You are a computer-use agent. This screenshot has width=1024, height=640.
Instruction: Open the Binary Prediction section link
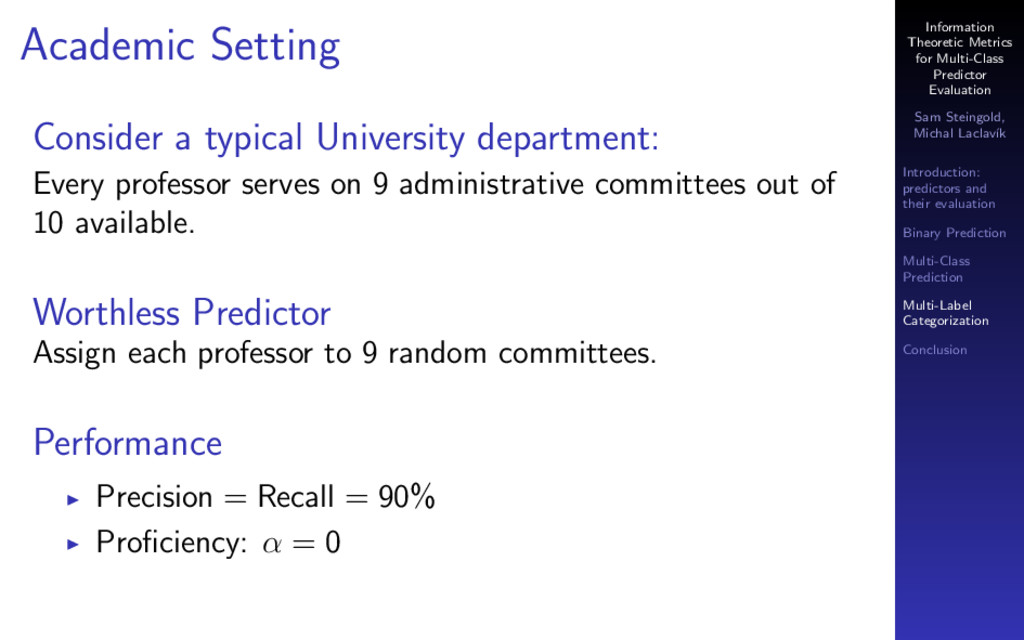click(954, 233)
